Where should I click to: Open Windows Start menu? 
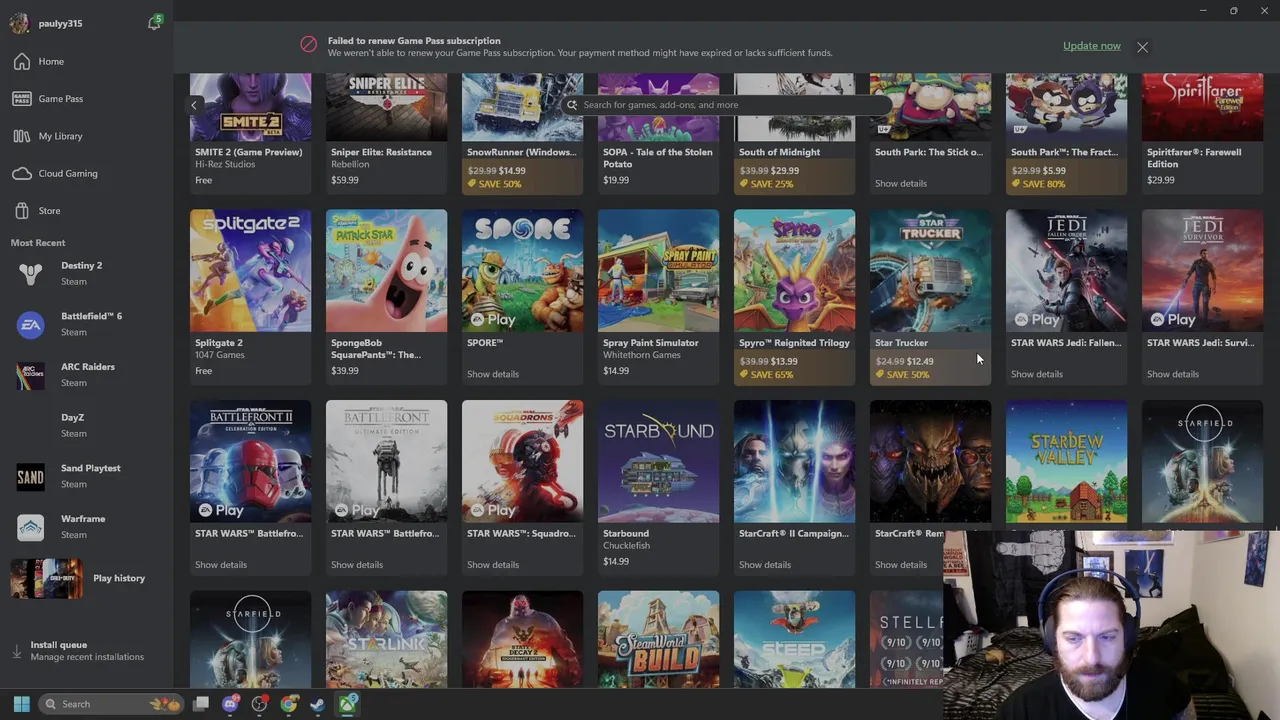(22, 704)
